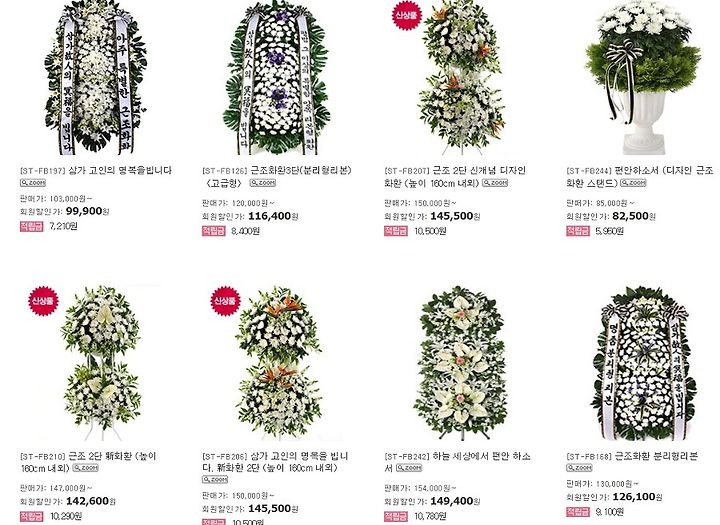Open ST-FB197 wreath product image
The height and width of the screenshot is (525, 720).
(95, 77)
